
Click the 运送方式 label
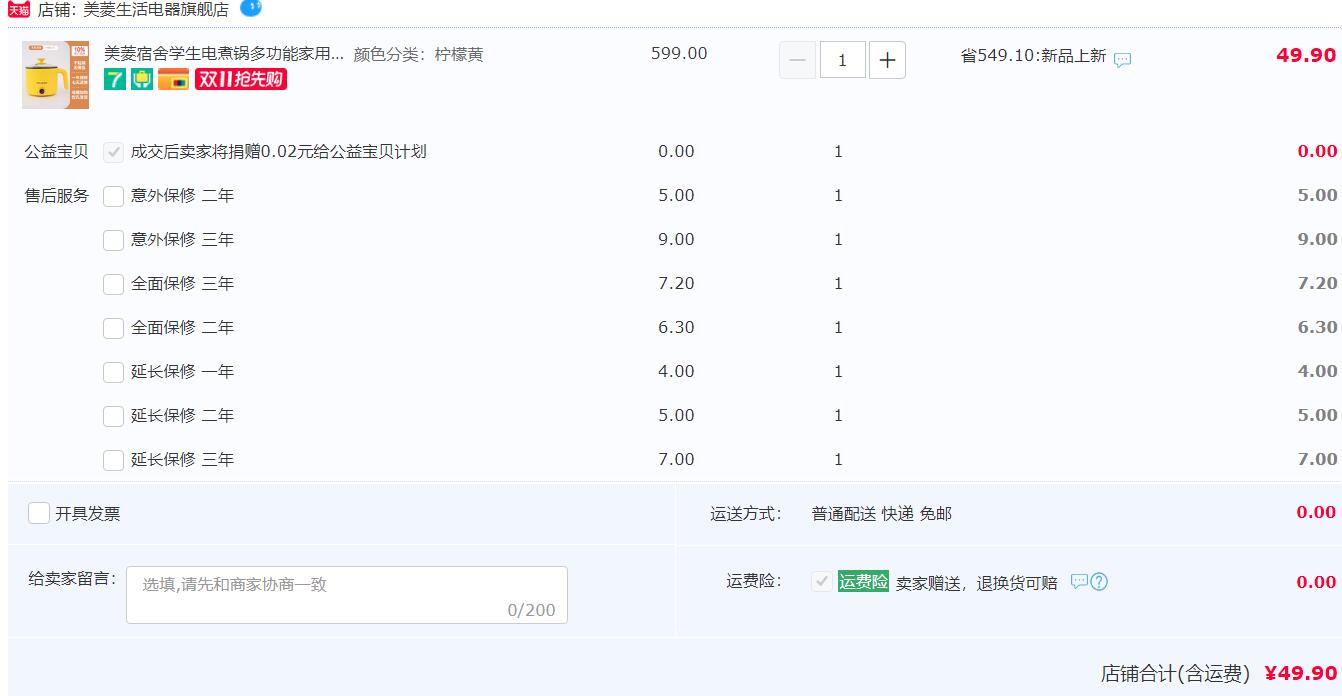[x=746, y=514]
